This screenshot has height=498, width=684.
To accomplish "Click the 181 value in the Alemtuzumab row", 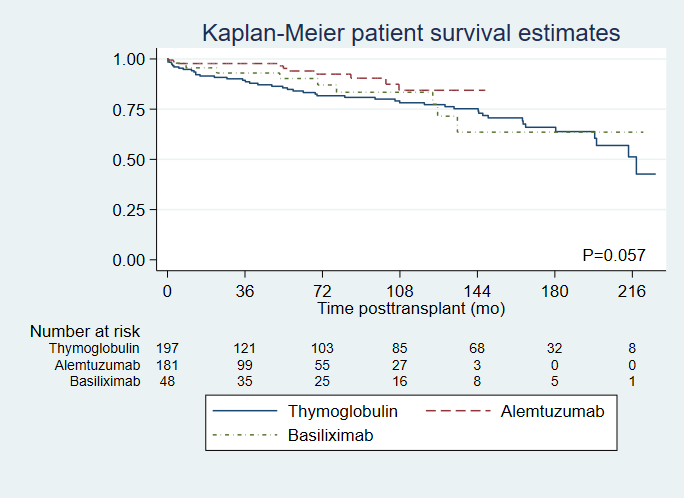I will pos(167,364).
